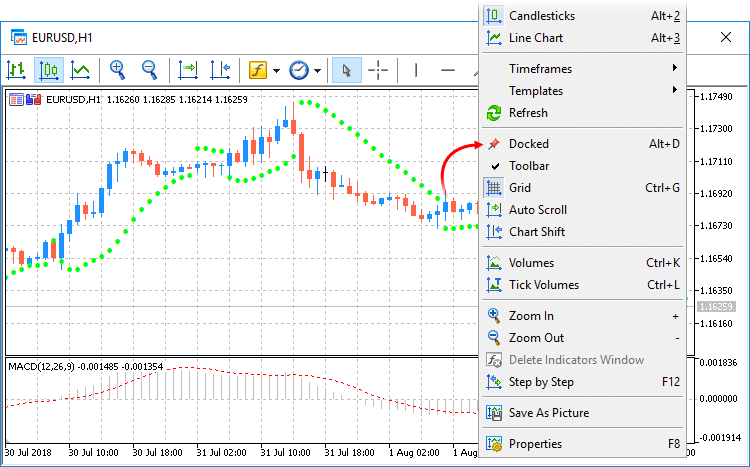The height and width of the screenshot is (467, 750).
Task: Click the 1.16920 price scale label
Action: [x=716, y=194]
